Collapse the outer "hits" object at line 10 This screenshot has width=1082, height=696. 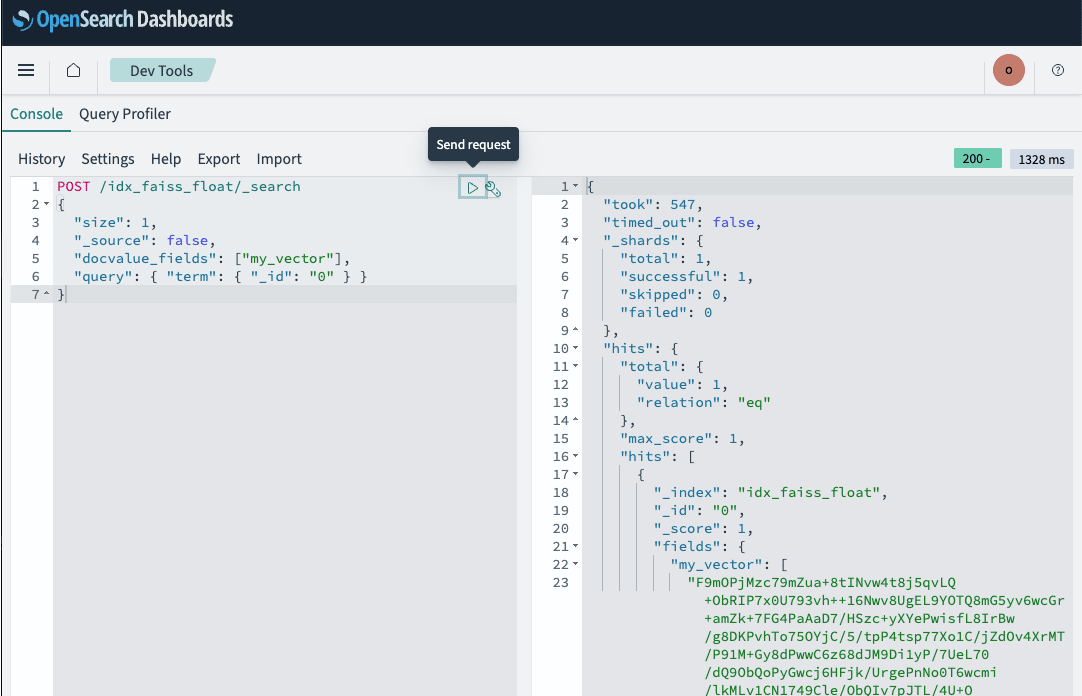576,348
